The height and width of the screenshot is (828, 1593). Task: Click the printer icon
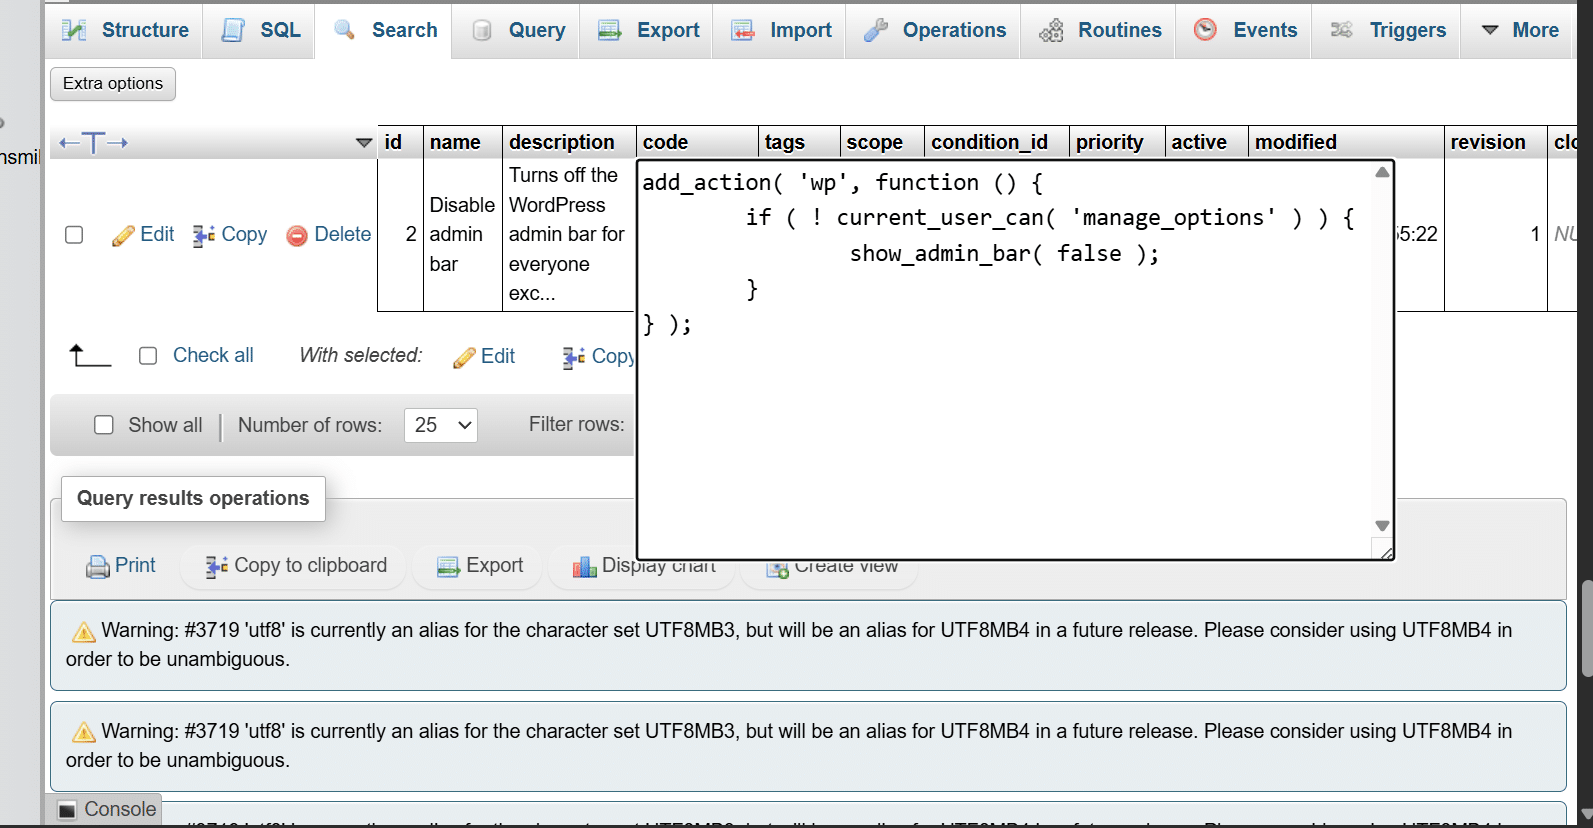tap(98, 567)
